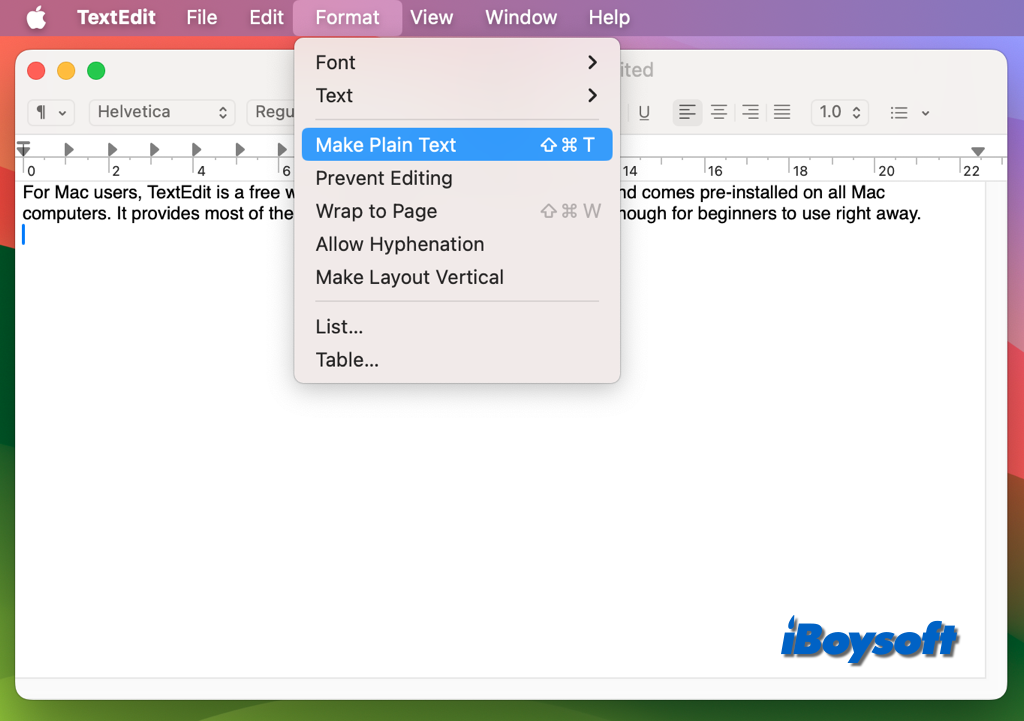The image size is (1024, 721).
Task: Click the Apple logo menu
Action: click(36, 17)
